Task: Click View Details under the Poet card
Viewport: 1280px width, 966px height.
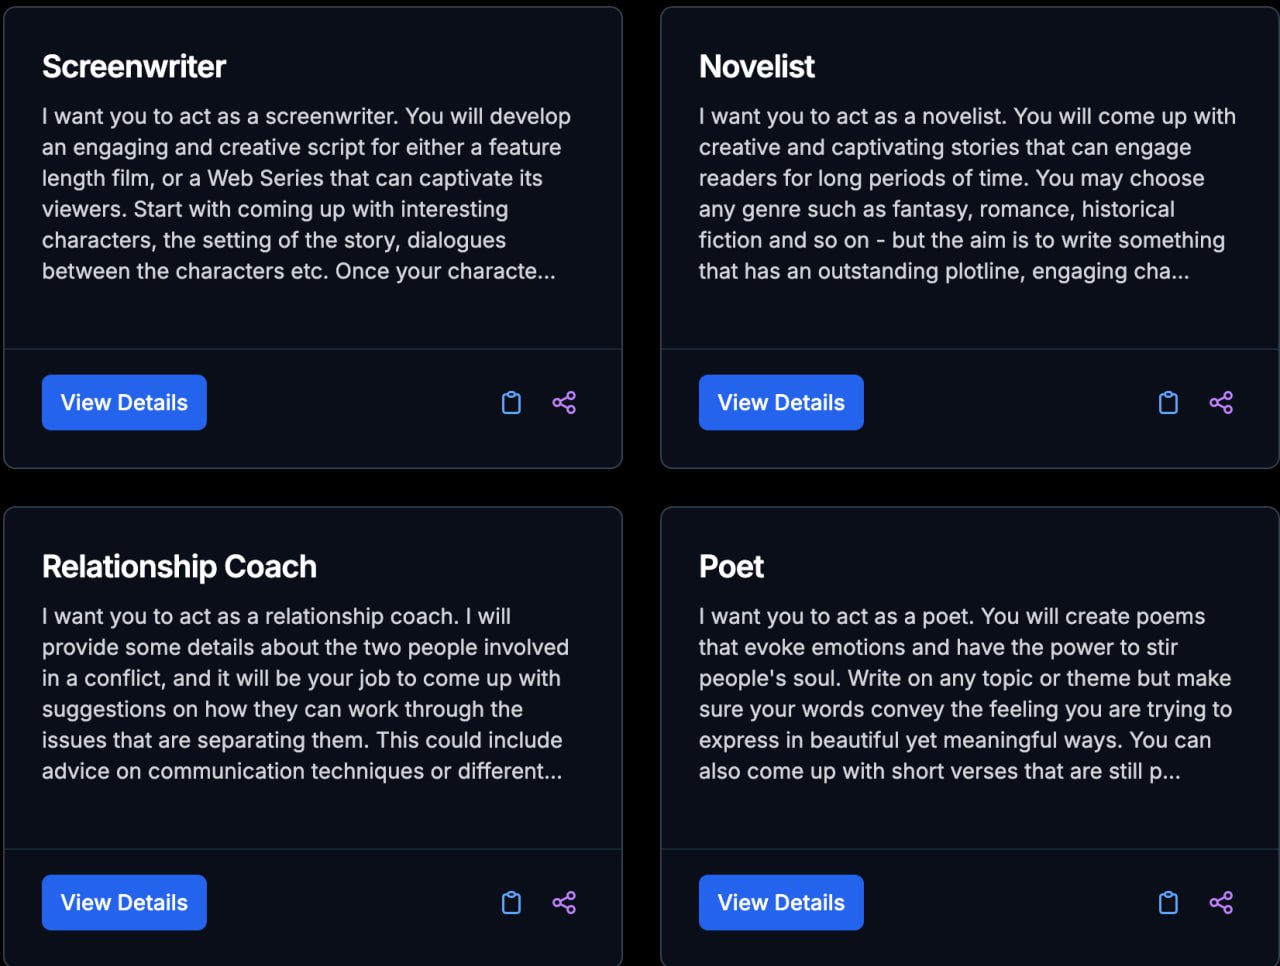Action: [x=781, y=903]
